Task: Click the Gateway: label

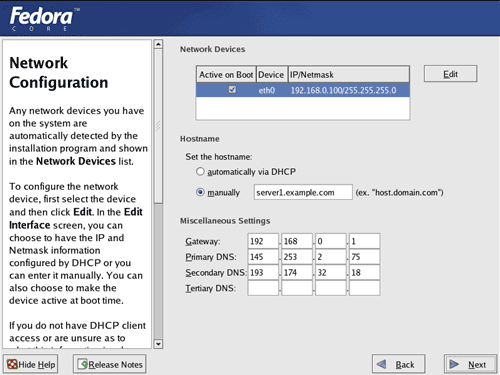Action: coord(203,241)
